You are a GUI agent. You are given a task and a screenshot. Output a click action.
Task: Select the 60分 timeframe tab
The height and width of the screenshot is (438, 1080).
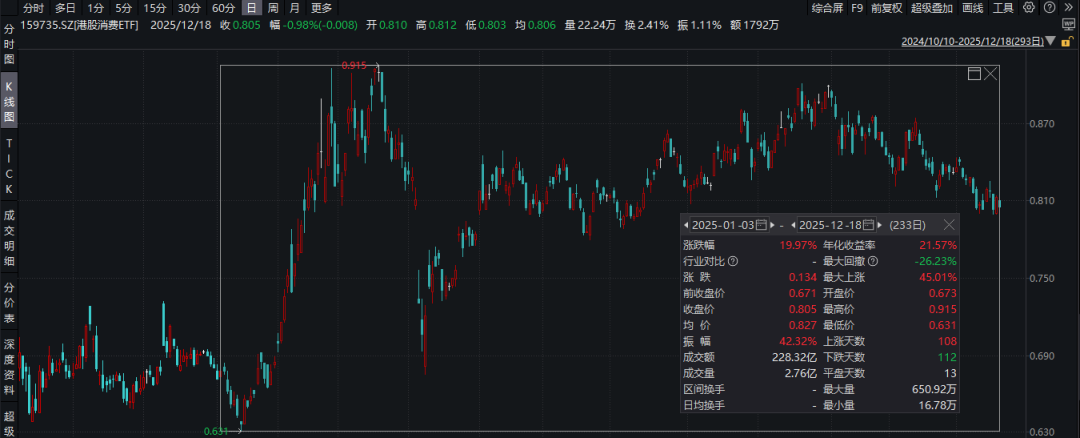[x=223, y=7]
